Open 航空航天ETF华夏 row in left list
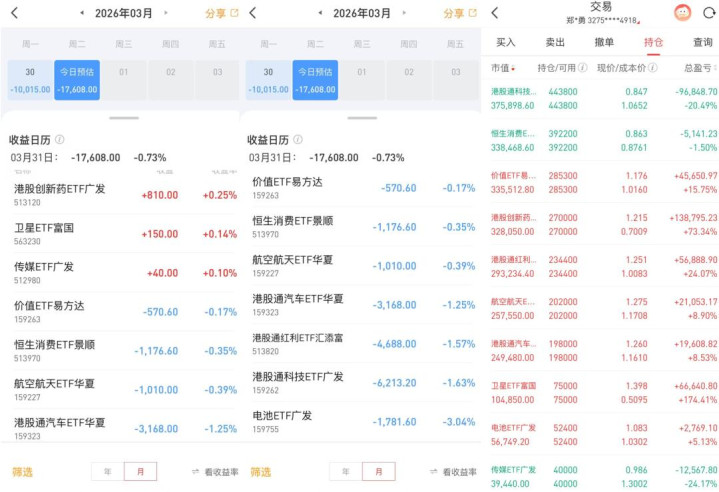The image size is (719, 492). (x=124, y=389)
